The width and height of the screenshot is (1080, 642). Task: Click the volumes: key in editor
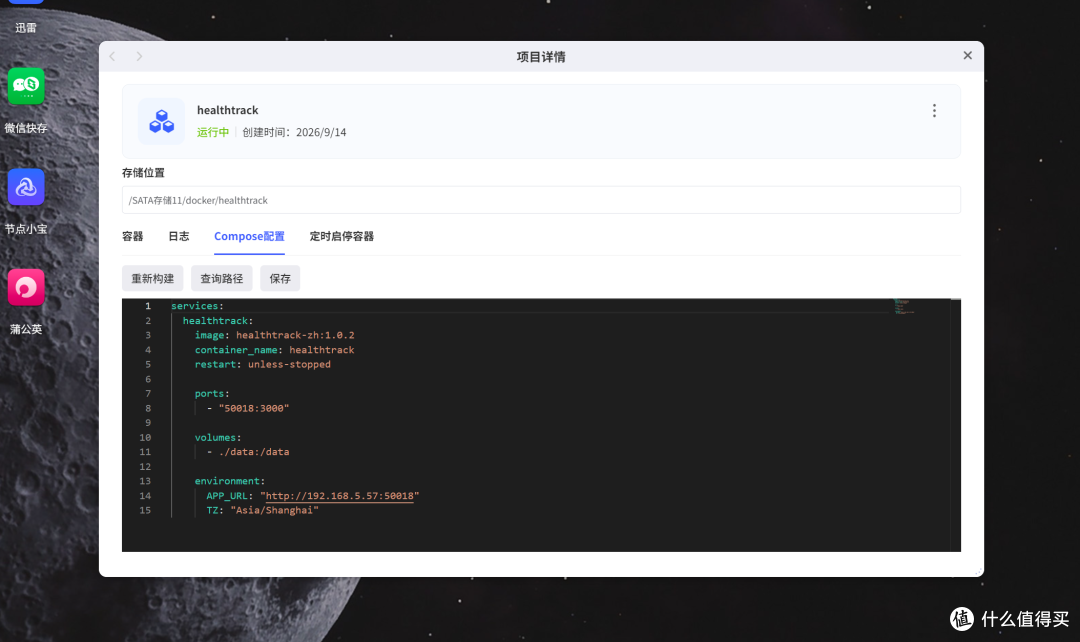coord(218,437)
